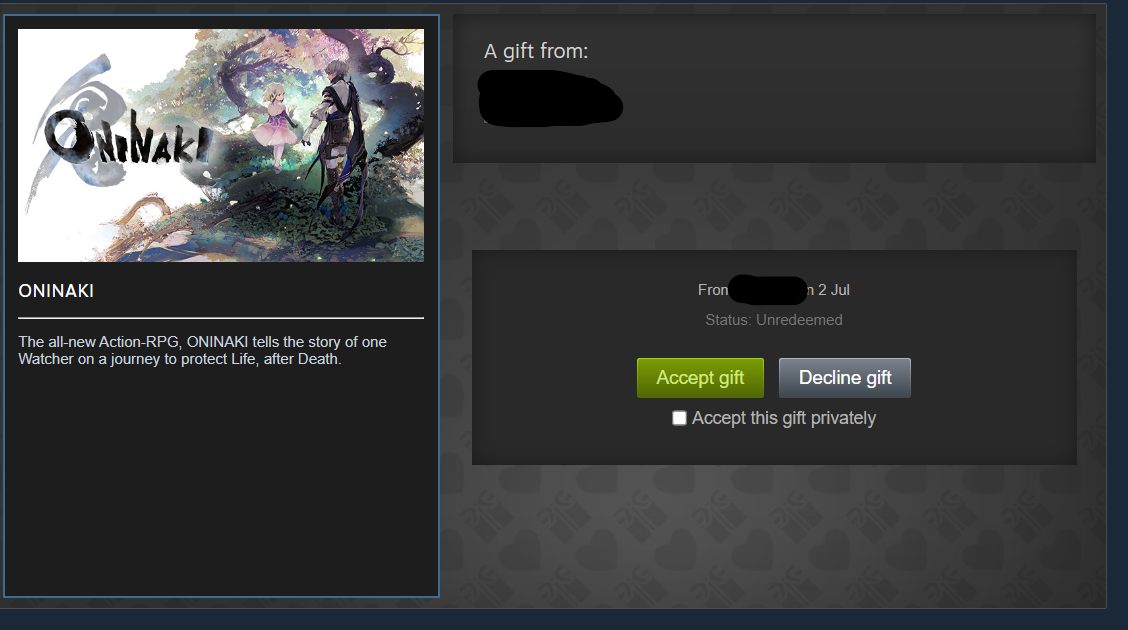Click the word 'From' in gift details

(x=713, y=290)
